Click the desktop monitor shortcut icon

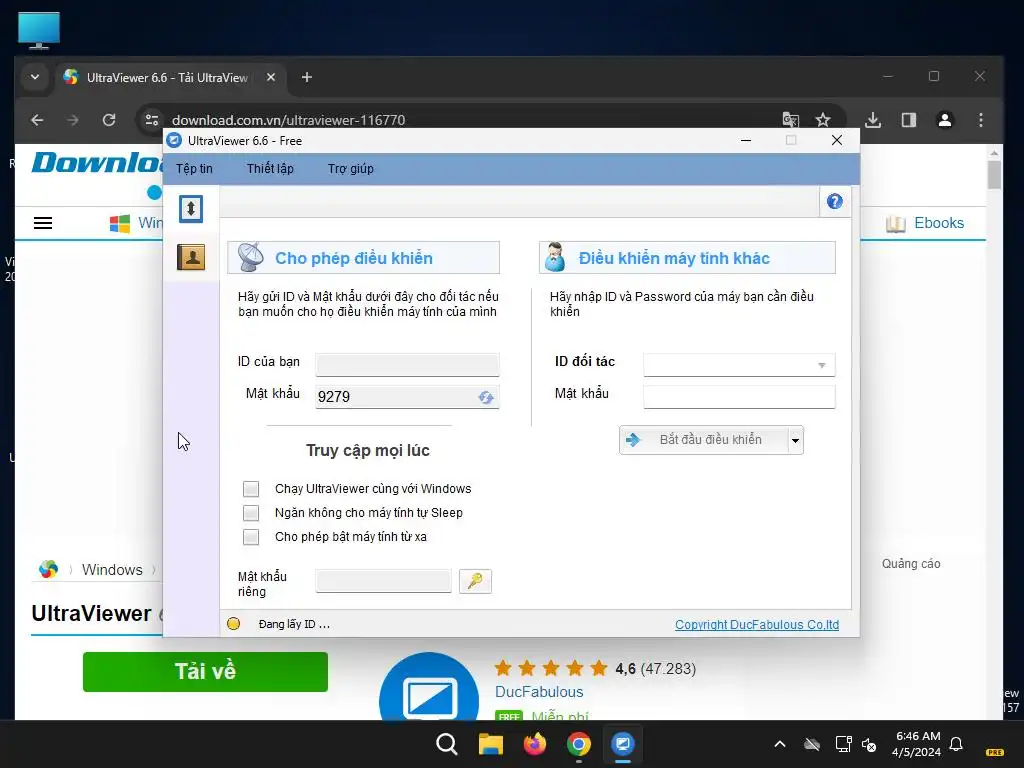(x=39, y=30)
